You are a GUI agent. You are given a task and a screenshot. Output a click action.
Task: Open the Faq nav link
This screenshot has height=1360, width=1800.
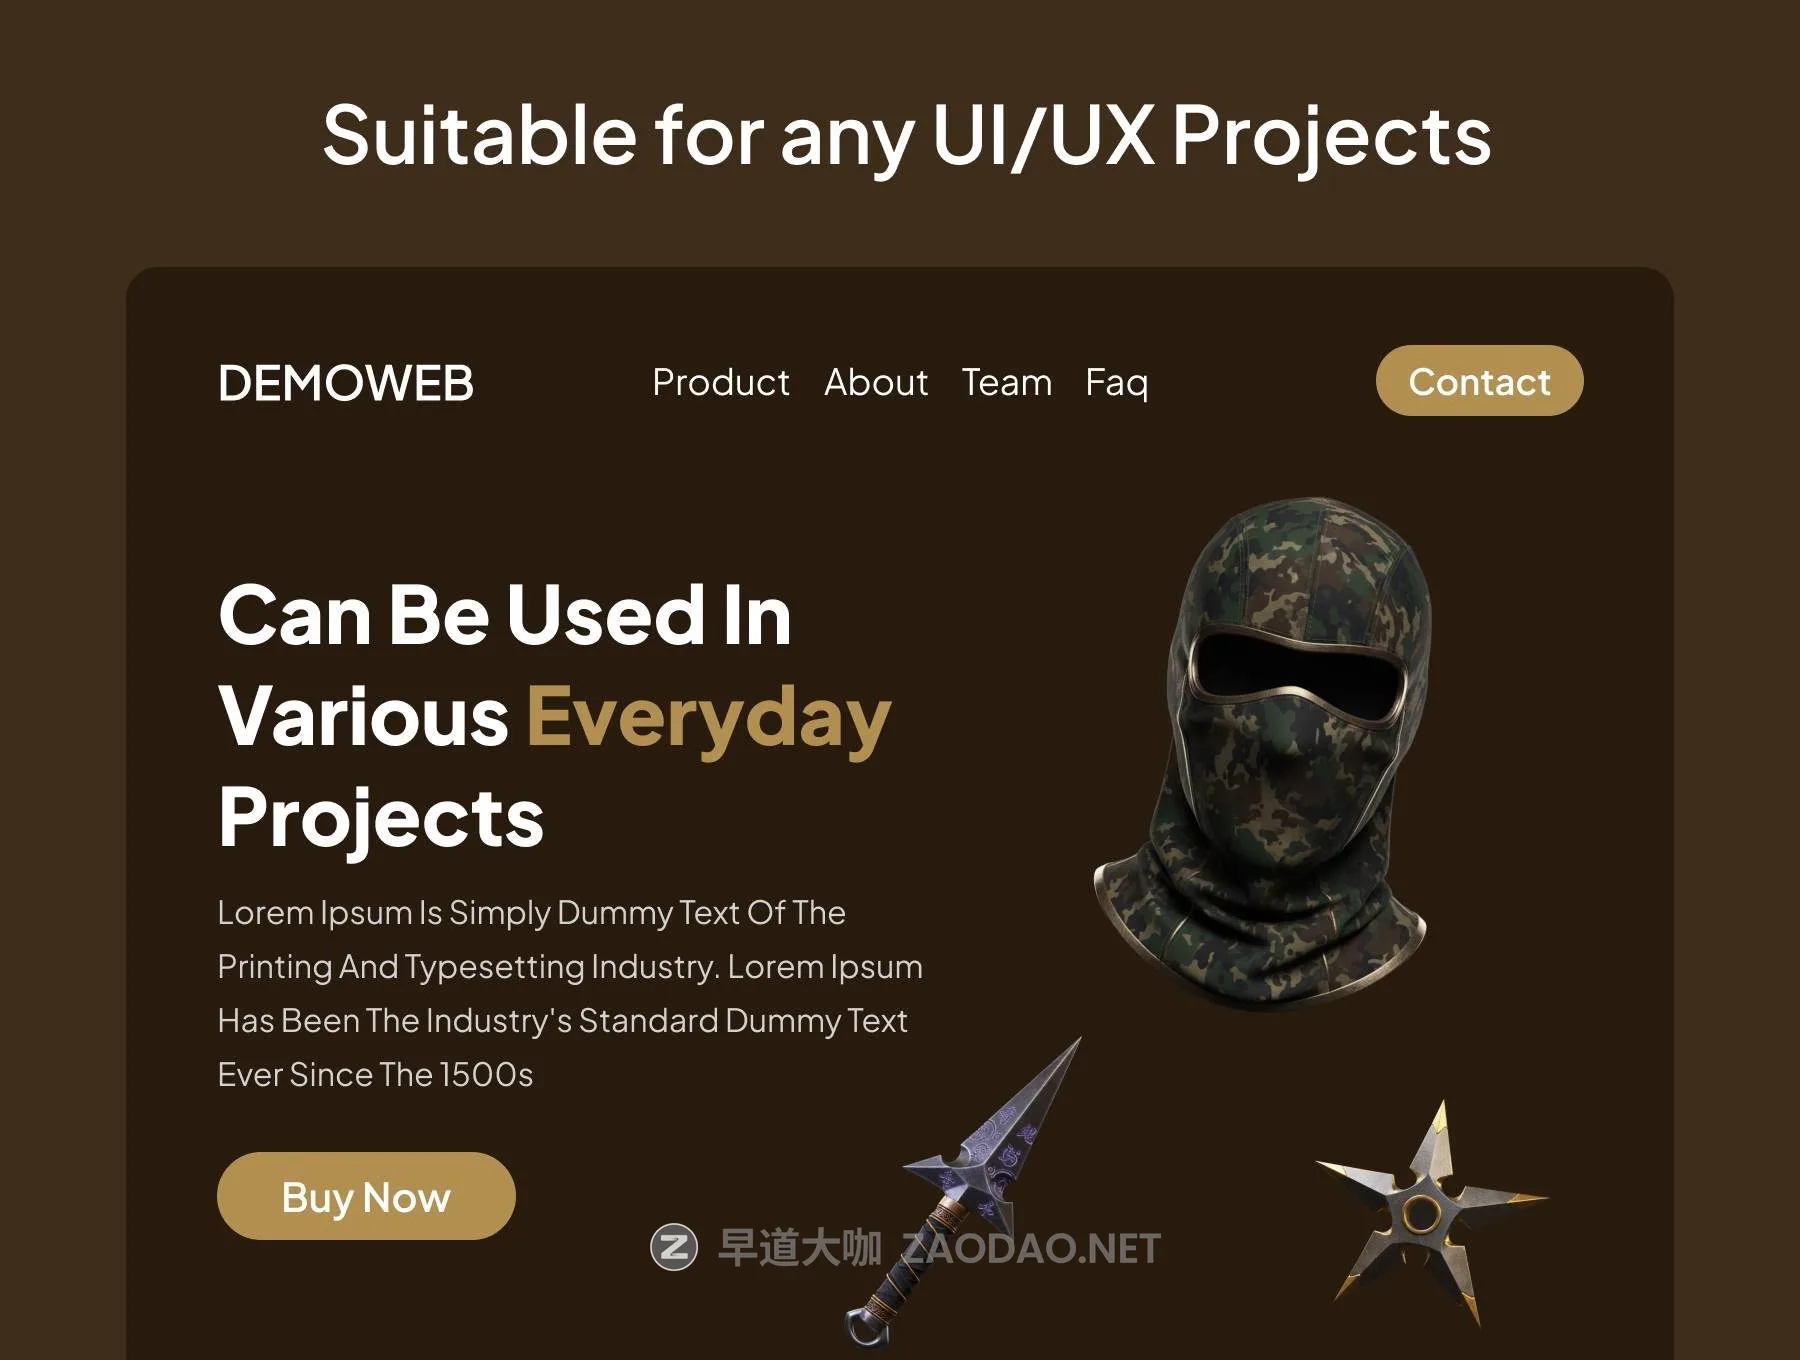pyautogui.click(x=1117, y=383)
